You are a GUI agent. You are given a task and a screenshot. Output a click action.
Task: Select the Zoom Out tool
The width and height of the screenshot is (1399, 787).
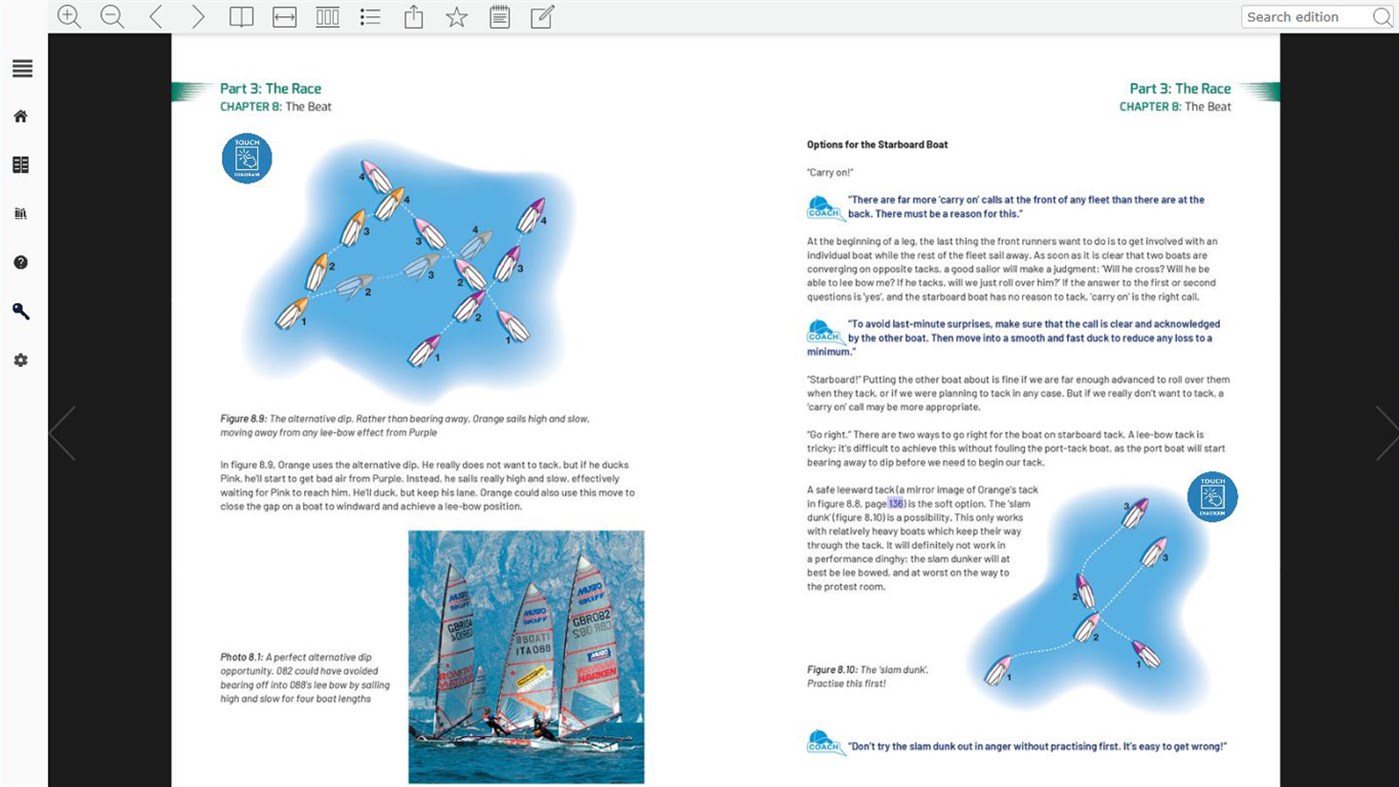pos(112,16)
